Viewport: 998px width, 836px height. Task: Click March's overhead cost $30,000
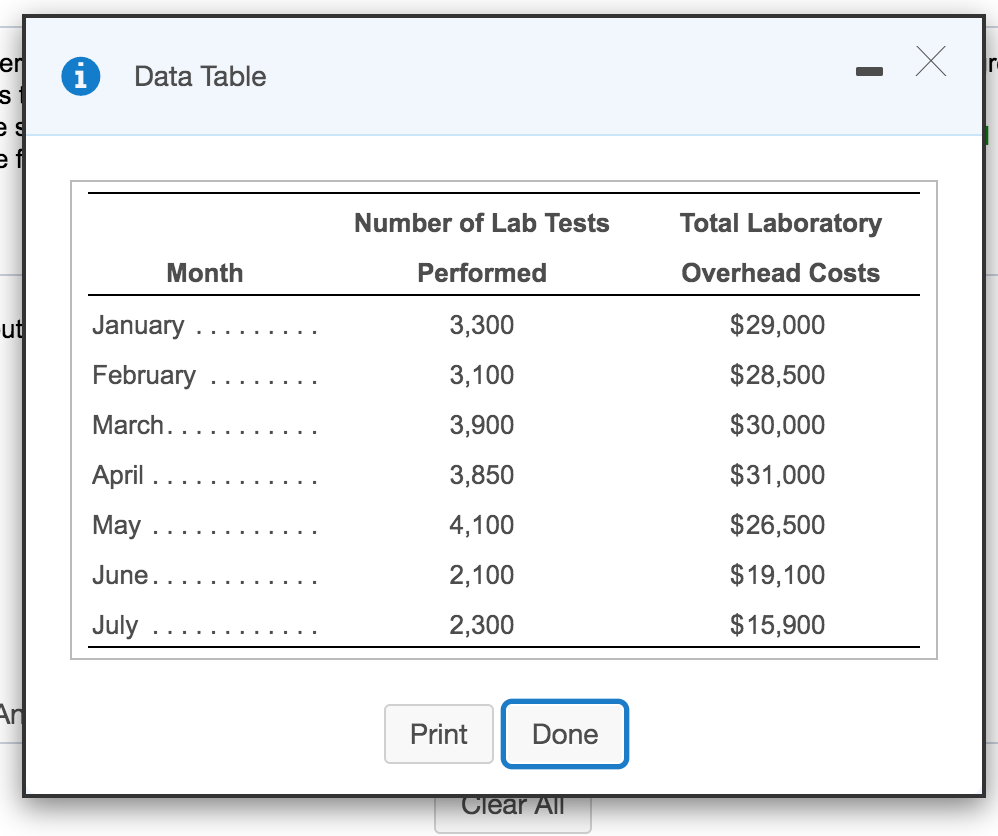777,425
